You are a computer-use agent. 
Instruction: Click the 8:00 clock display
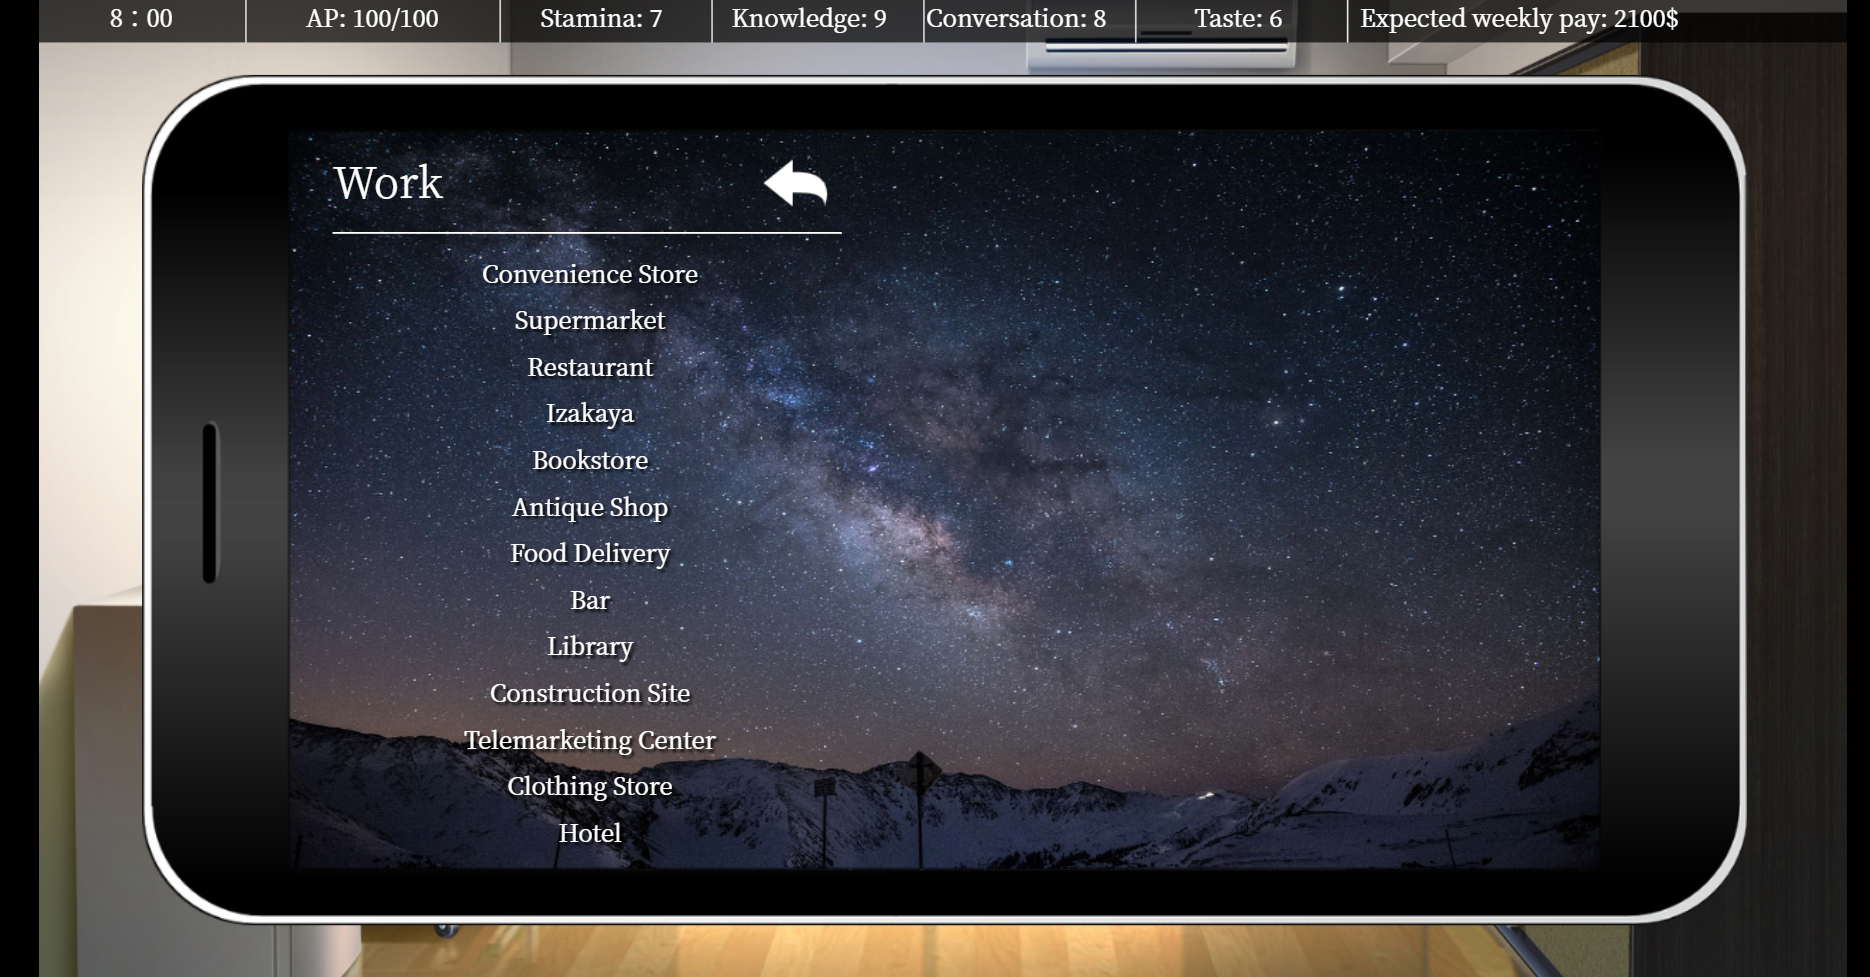click(141, 19)
